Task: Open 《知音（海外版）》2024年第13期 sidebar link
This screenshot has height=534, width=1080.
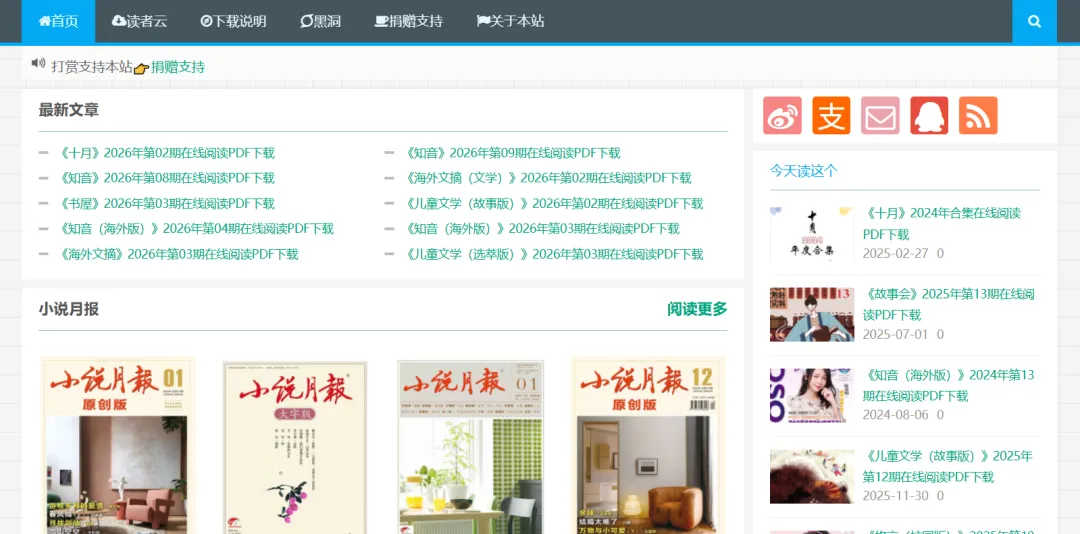Action: coord(948,385)
